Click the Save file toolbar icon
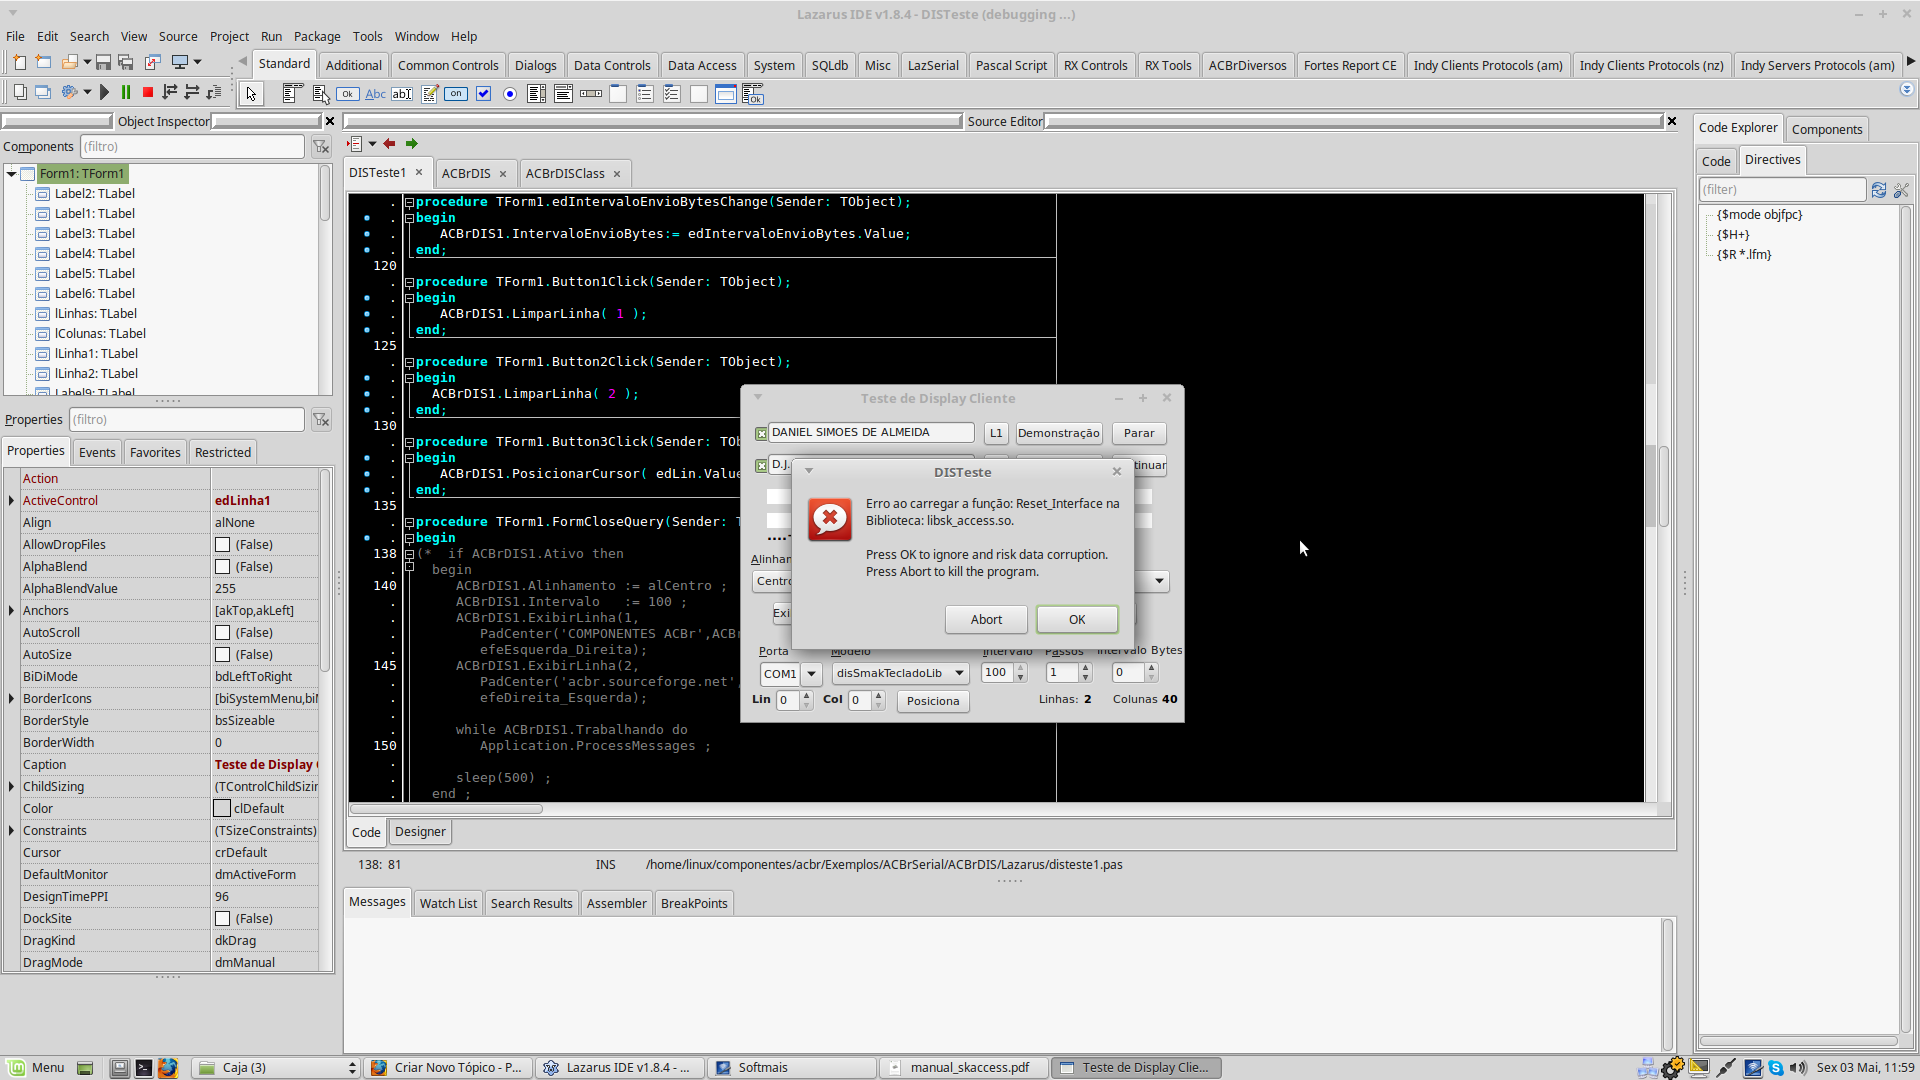This screenshot has width=1920, height=1080. [x=103, y=62]
